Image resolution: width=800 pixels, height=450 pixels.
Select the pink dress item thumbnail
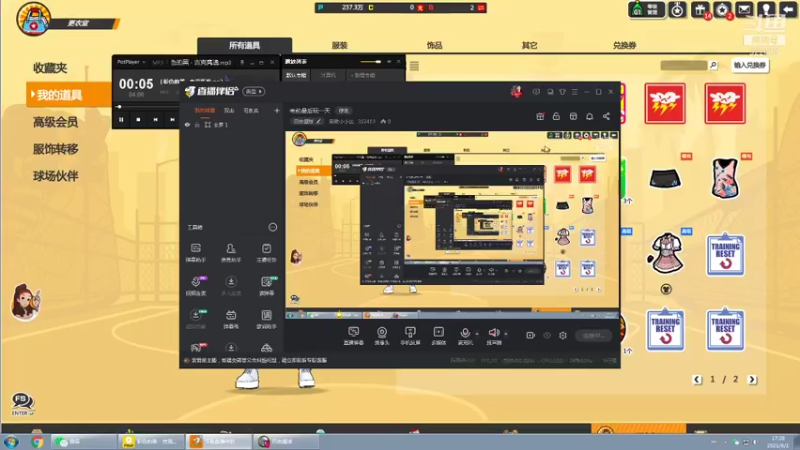click(x=665, y=253)
